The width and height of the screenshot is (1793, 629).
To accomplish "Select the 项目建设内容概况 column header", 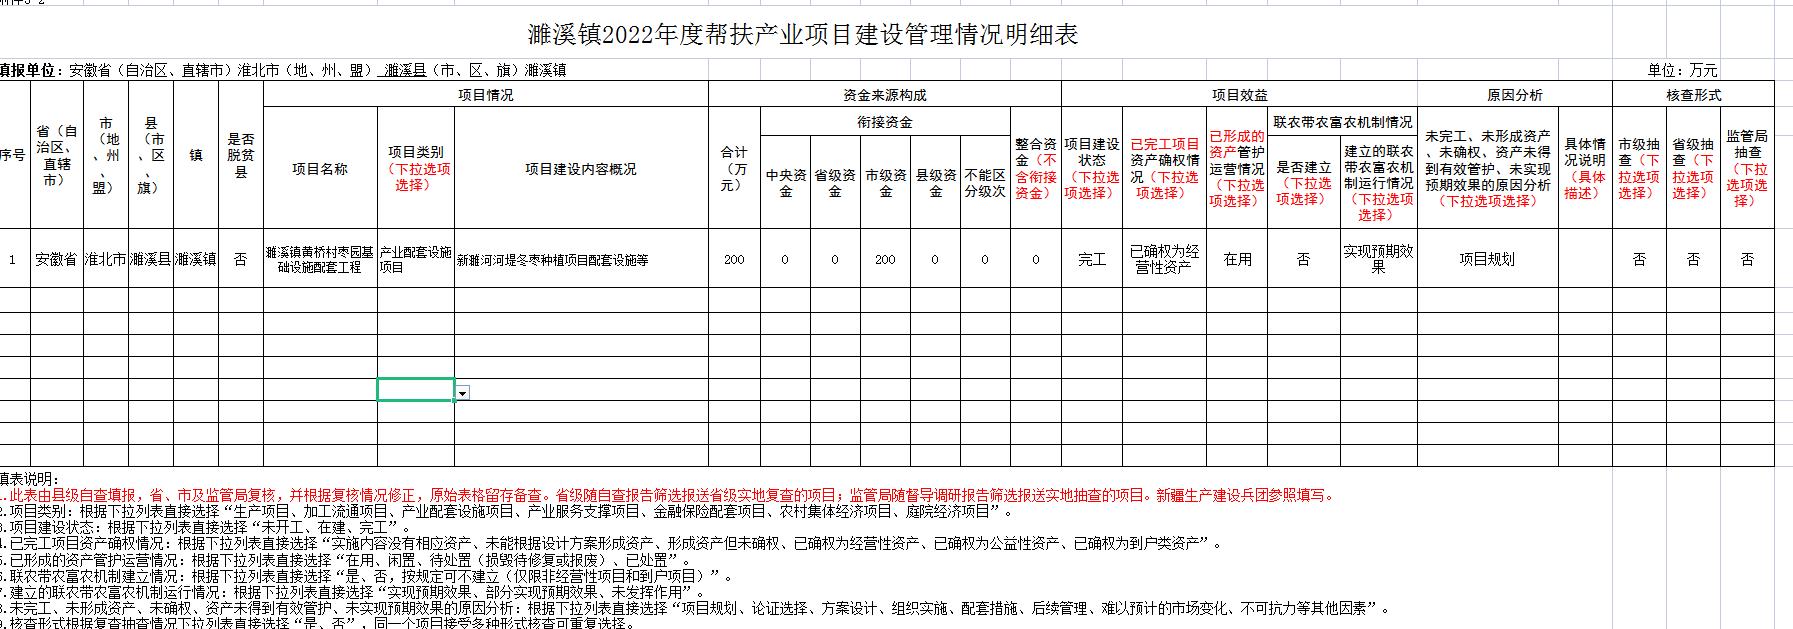I will point(581,169).
